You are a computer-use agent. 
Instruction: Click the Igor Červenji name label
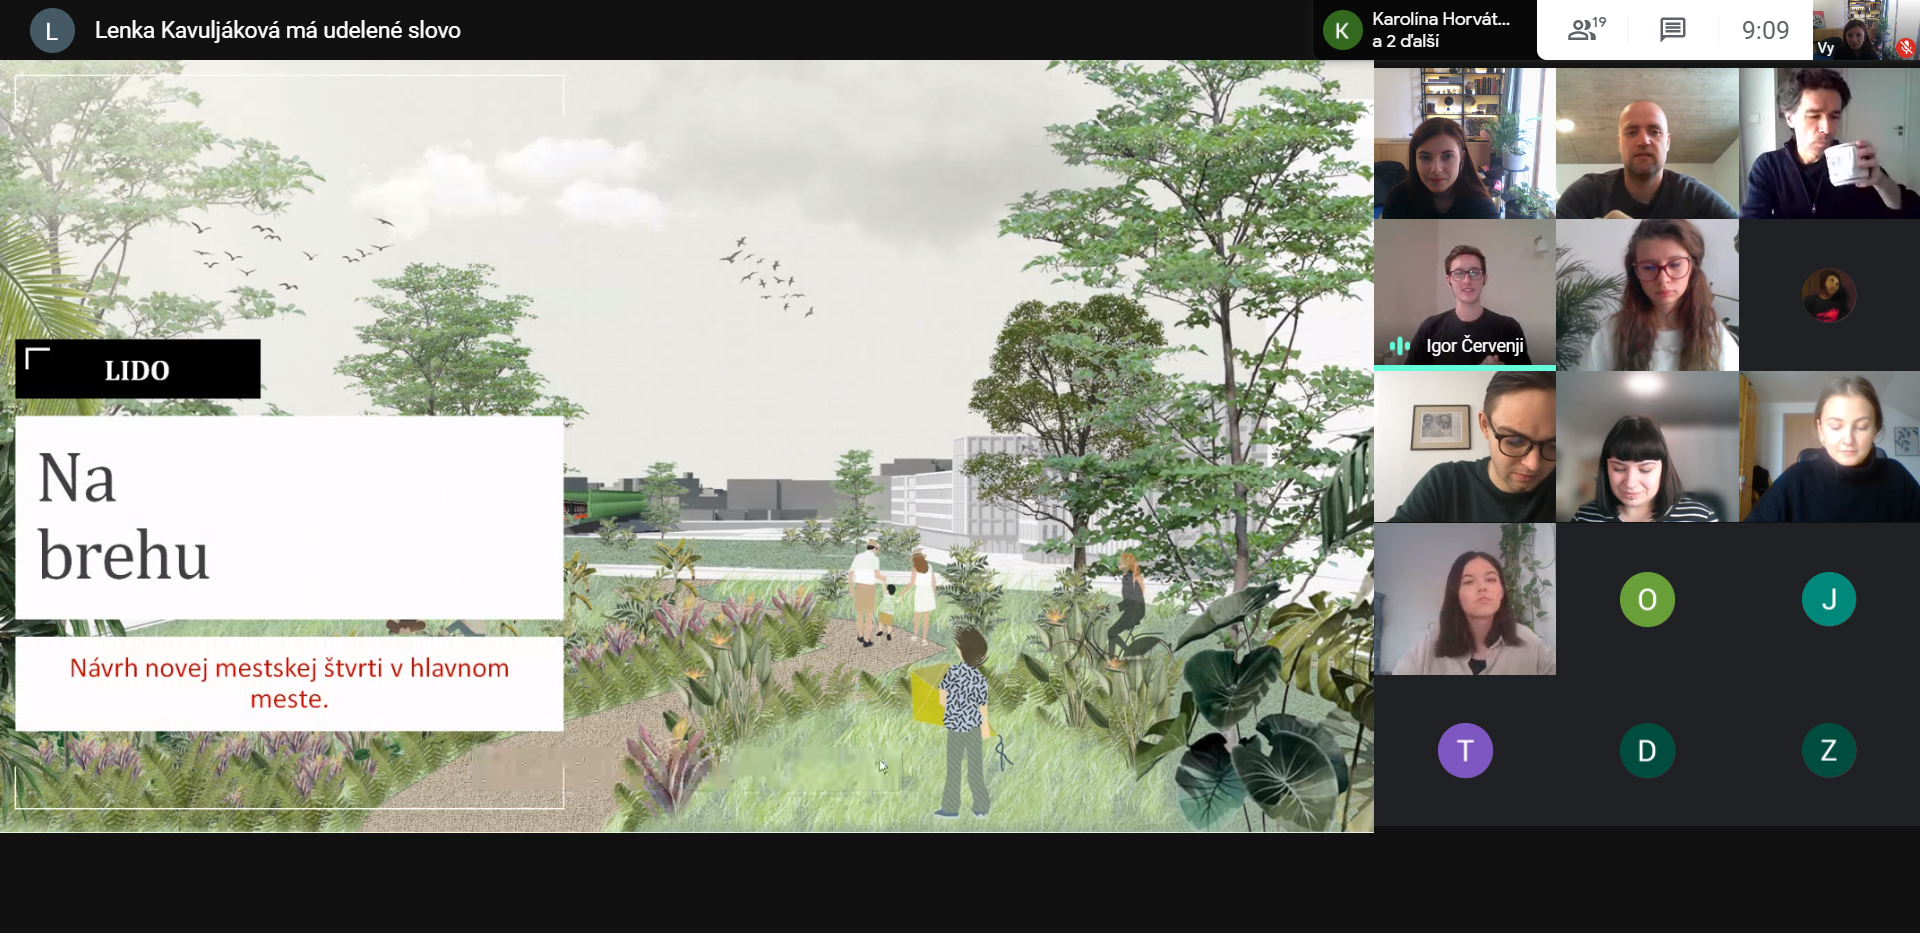(1475, 346)
